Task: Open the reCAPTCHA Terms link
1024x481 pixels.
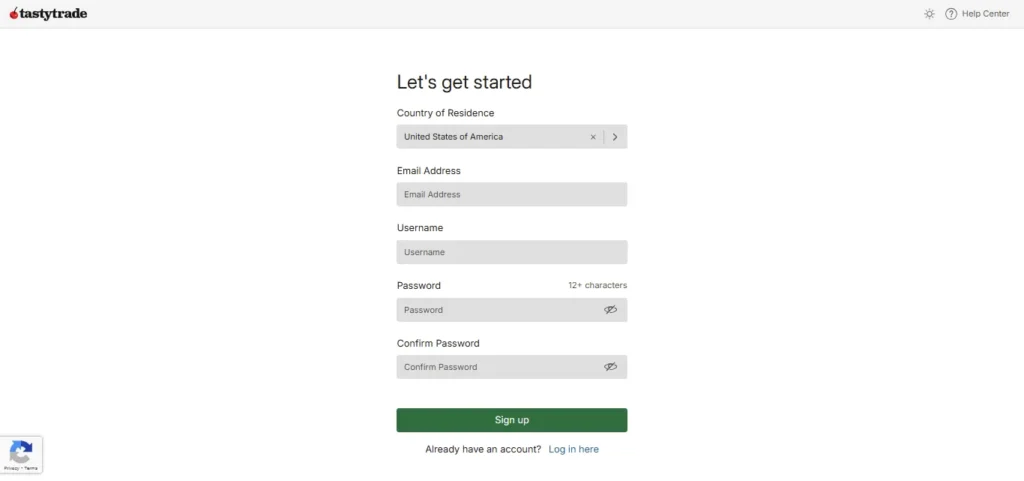Action: [x=31, y=468]
